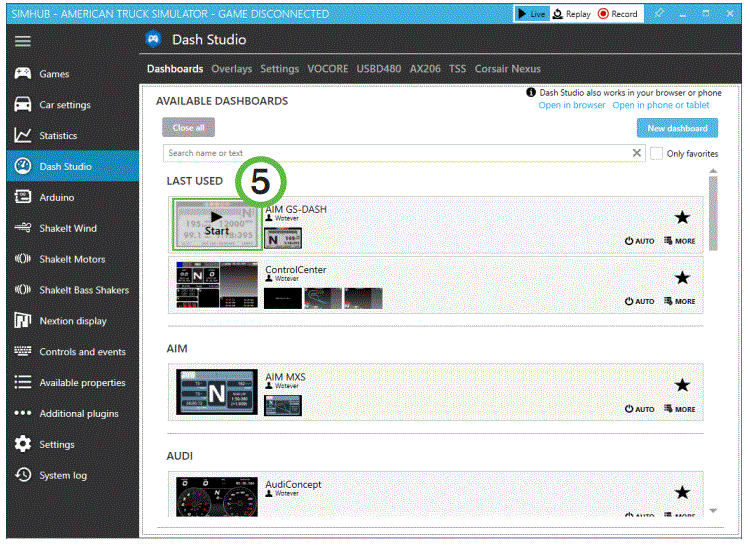Open MORE options for ControlCenter

[x=680, y=301]
